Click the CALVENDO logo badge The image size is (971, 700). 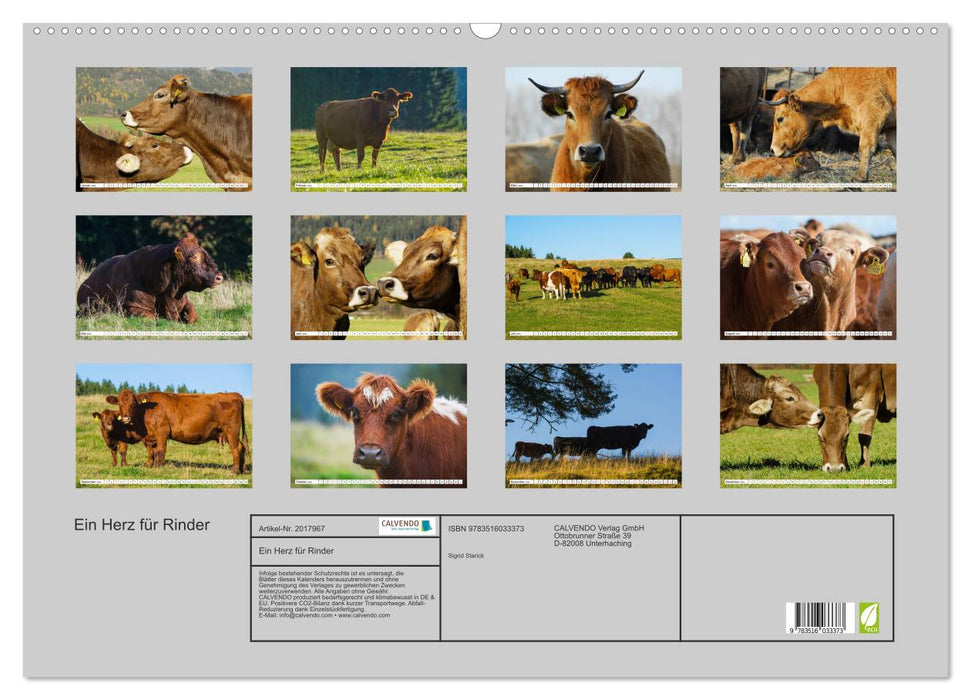(407, 526)
